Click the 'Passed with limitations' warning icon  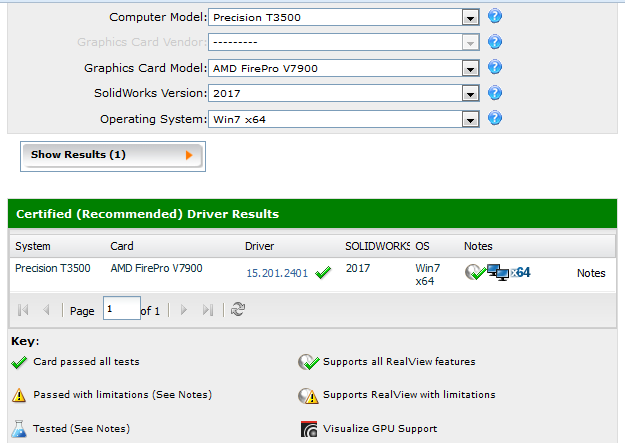coord(19,395)
